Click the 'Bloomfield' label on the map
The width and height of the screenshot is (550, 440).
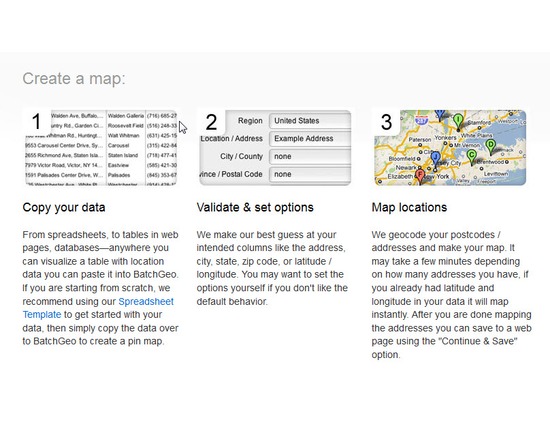[402, 159]
